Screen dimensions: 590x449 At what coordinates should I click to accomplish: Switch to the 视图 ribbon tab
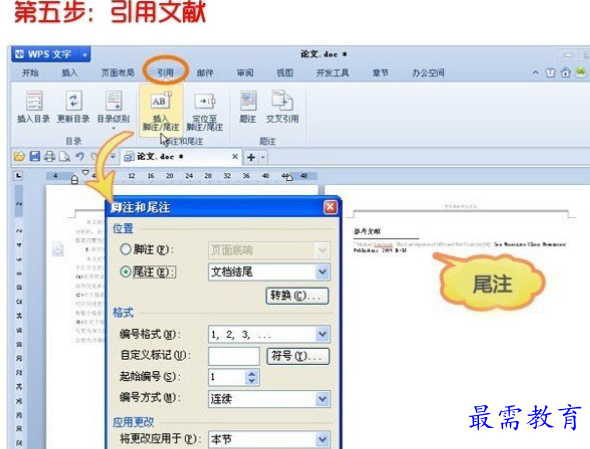285,73
